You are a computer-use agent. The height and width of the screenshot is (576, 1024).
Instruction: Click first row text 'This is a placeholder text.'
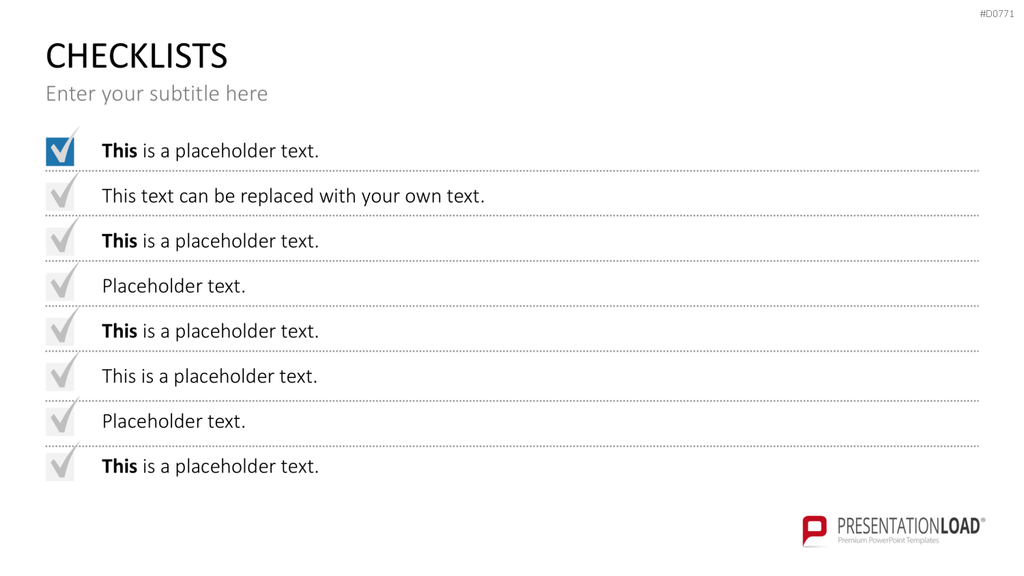click(x=210, y=151)
